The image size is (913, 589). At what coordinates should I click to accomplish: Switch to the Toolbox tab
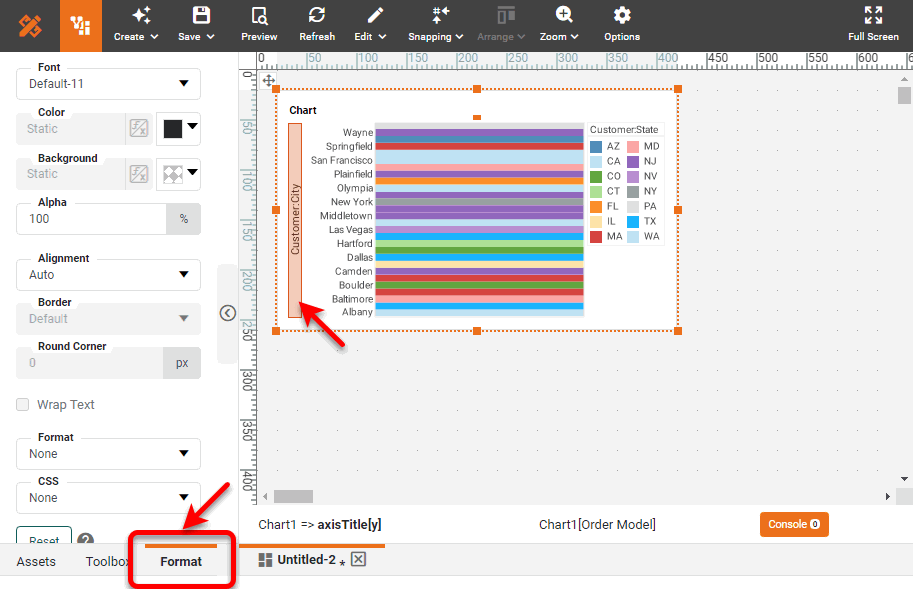[x=105, y=561]
